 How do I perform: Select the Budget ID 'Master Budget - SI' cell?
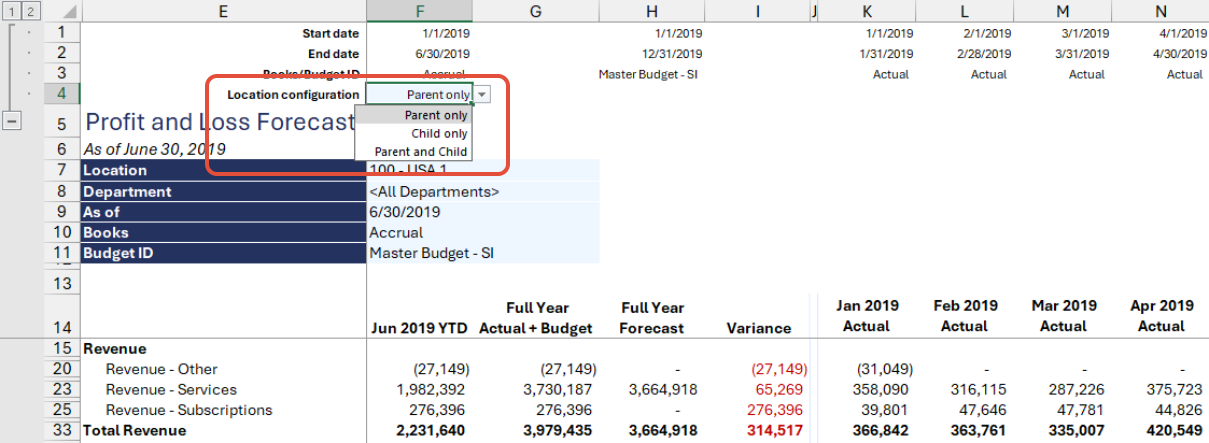click(x=484, y=253)
